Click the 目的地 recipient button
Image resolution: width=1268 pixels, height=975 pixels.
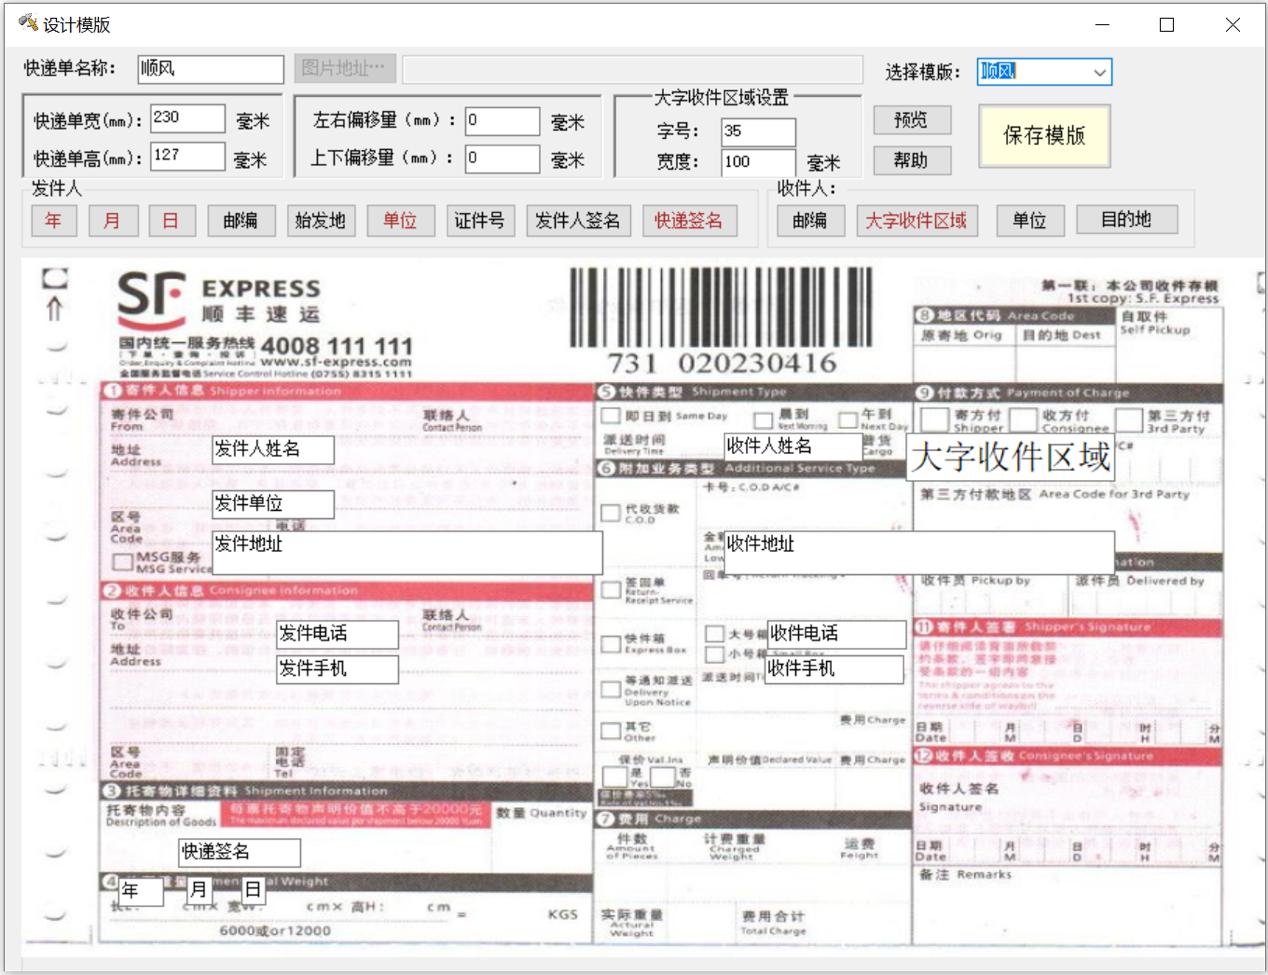(x=1126, y=220)
